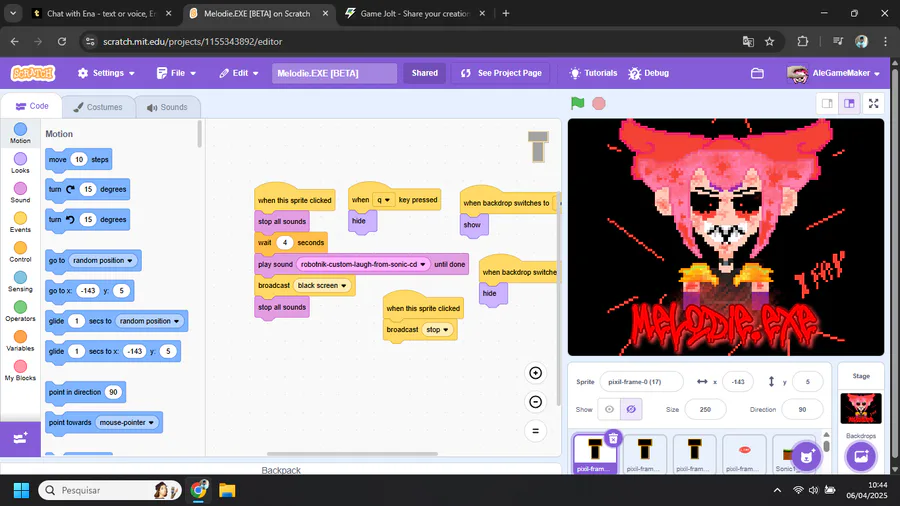This screenshot has width=900, height=506.
Task: Open the My Stuff folder icon
Action: click(x=757, y=73)
